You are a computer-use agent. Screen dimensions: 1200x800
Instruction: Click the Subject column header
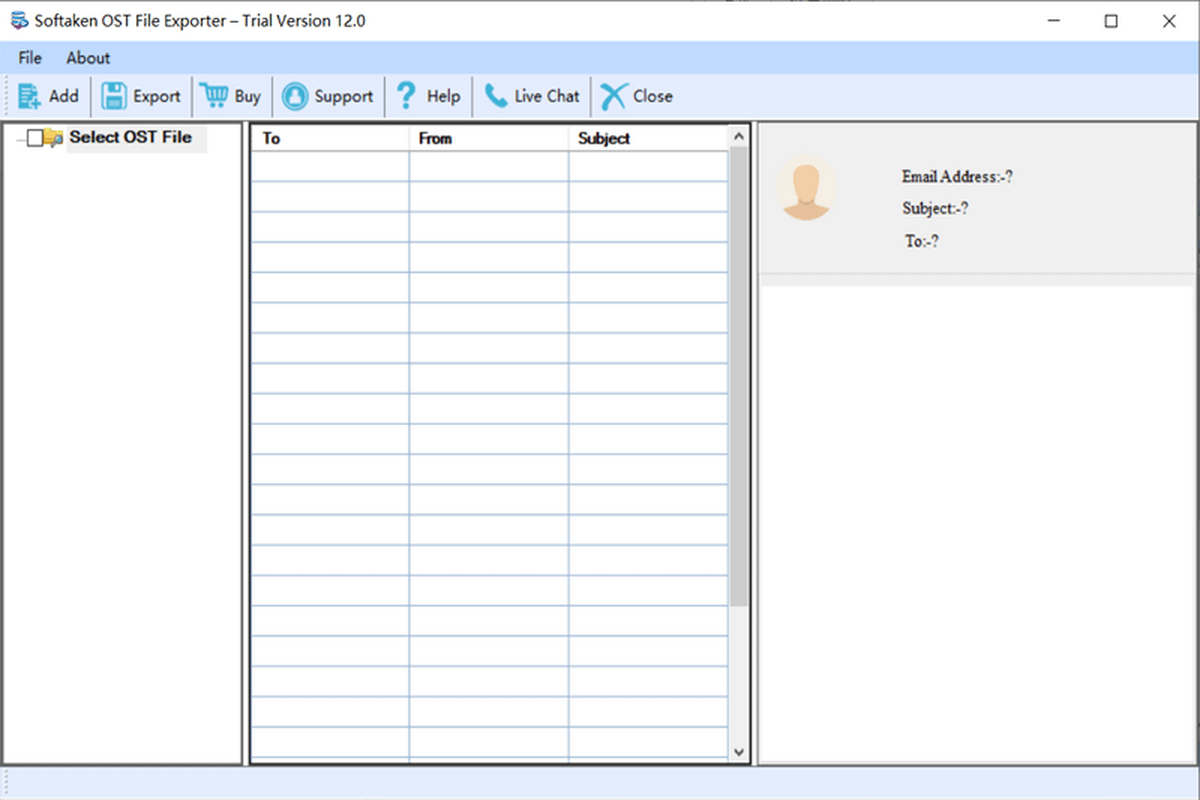649,138
